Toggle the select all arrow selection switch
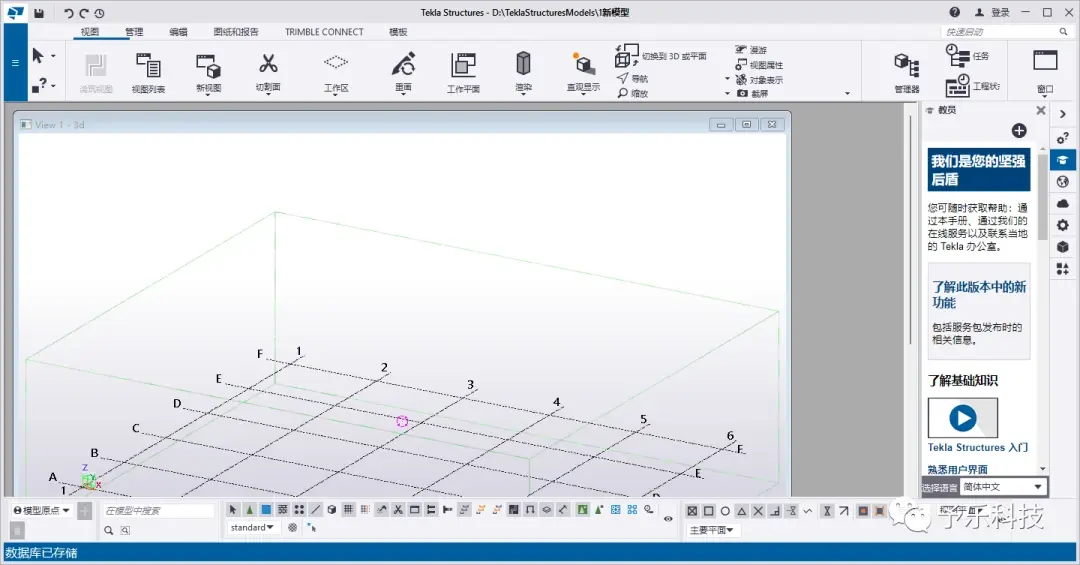1080x565 pixels. click(x=233, y=510)
